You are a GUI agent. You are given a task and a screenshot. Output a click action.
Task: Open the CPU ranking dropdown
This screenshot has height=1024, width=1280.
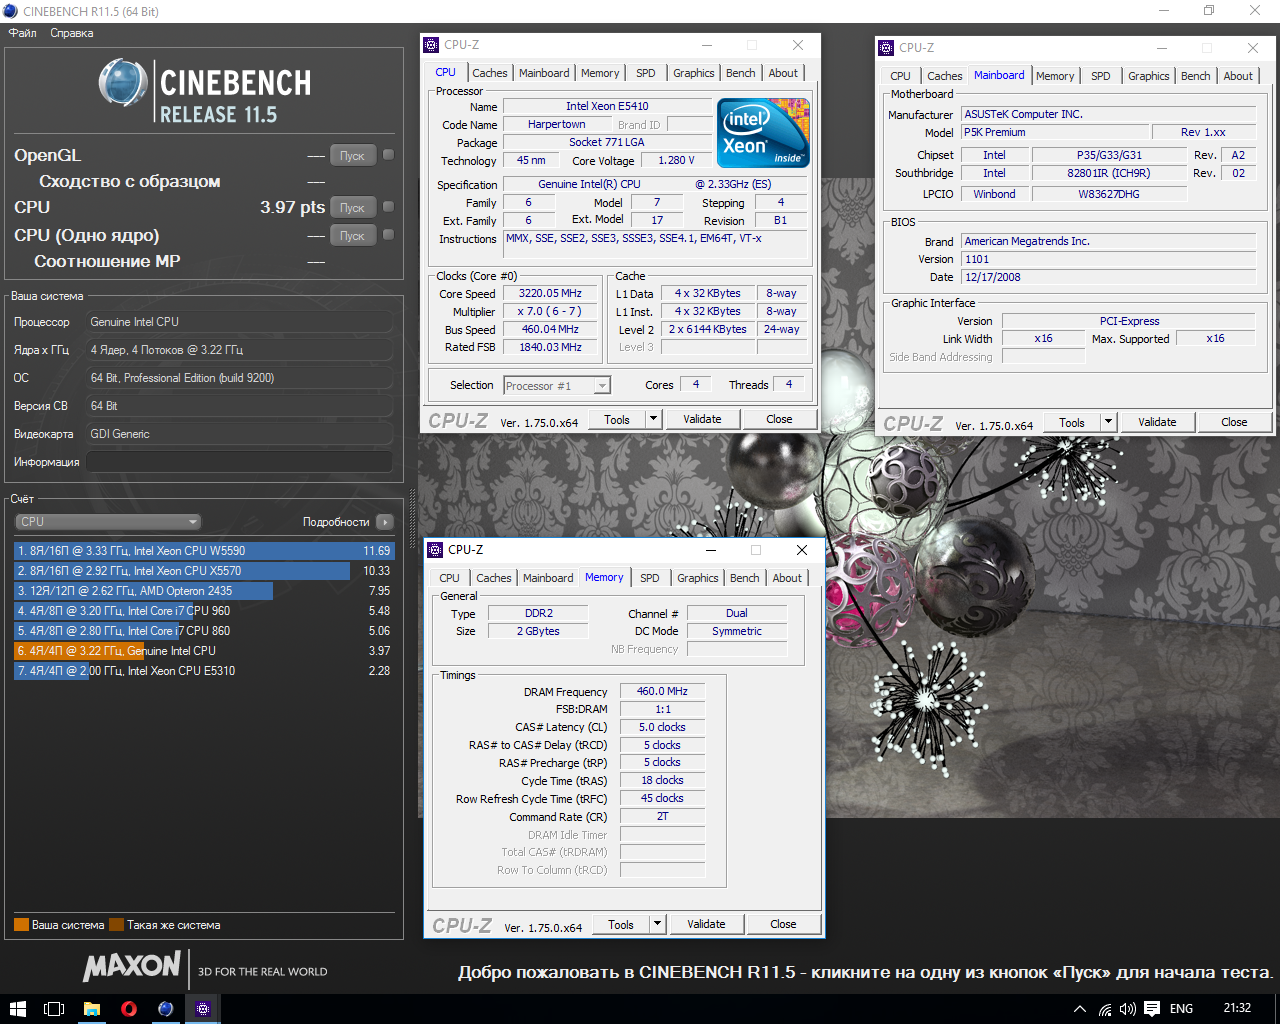108,522
